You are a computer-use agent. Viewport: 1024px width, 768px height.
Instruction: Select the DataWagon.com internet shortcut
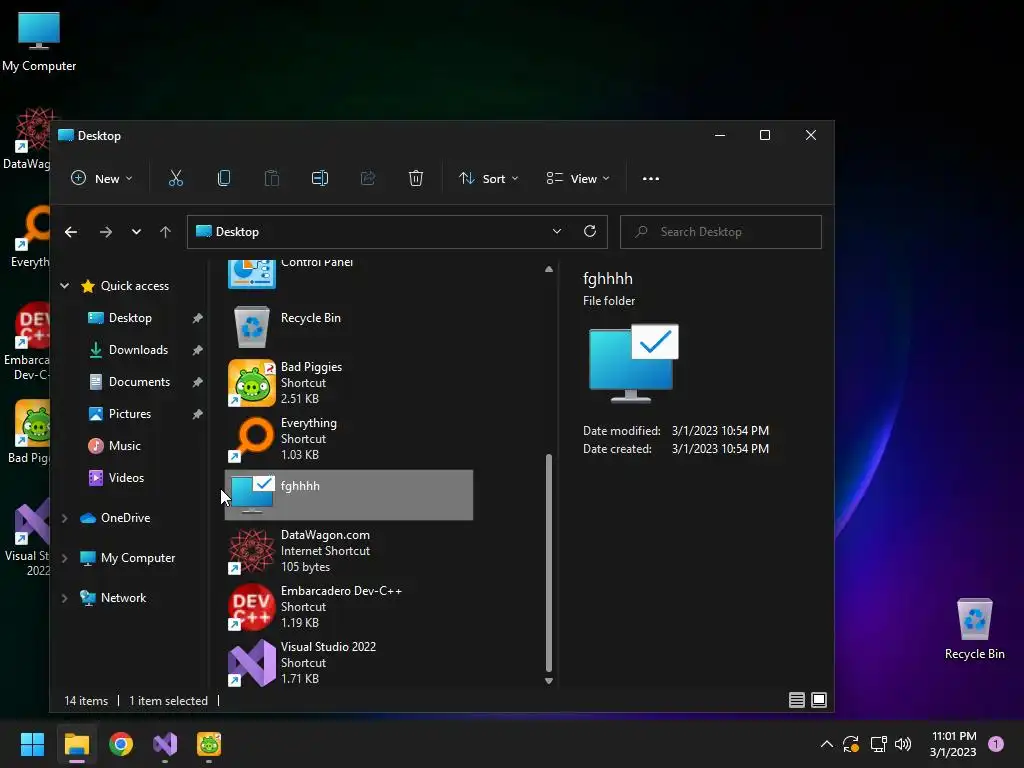click(349, 551)
